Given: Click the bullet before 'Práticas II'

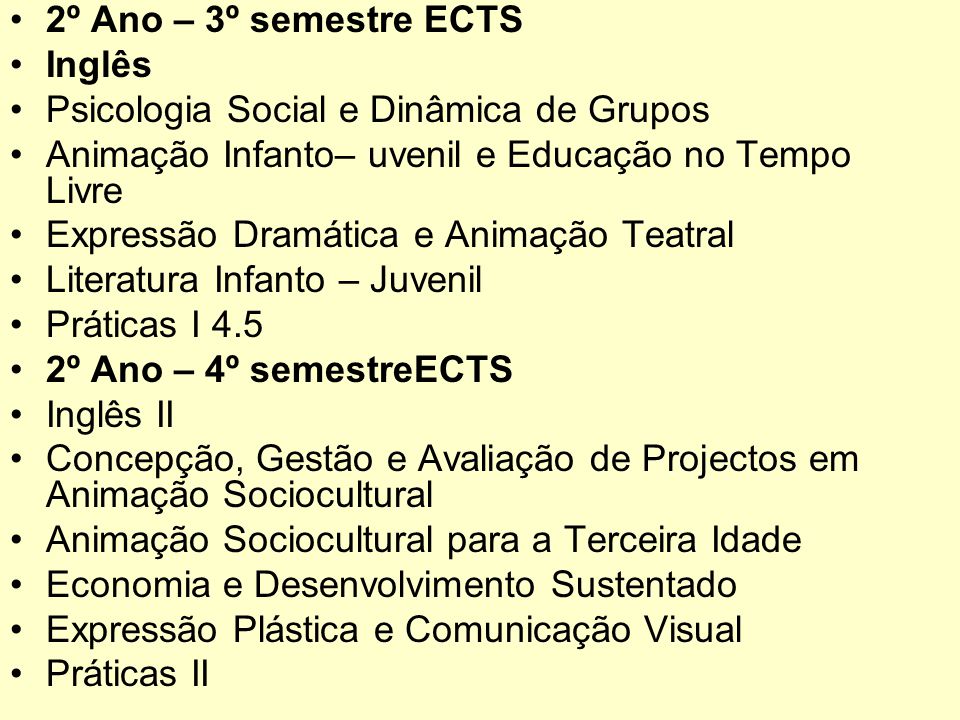Looking at the screenshot, I should point(17,675).
